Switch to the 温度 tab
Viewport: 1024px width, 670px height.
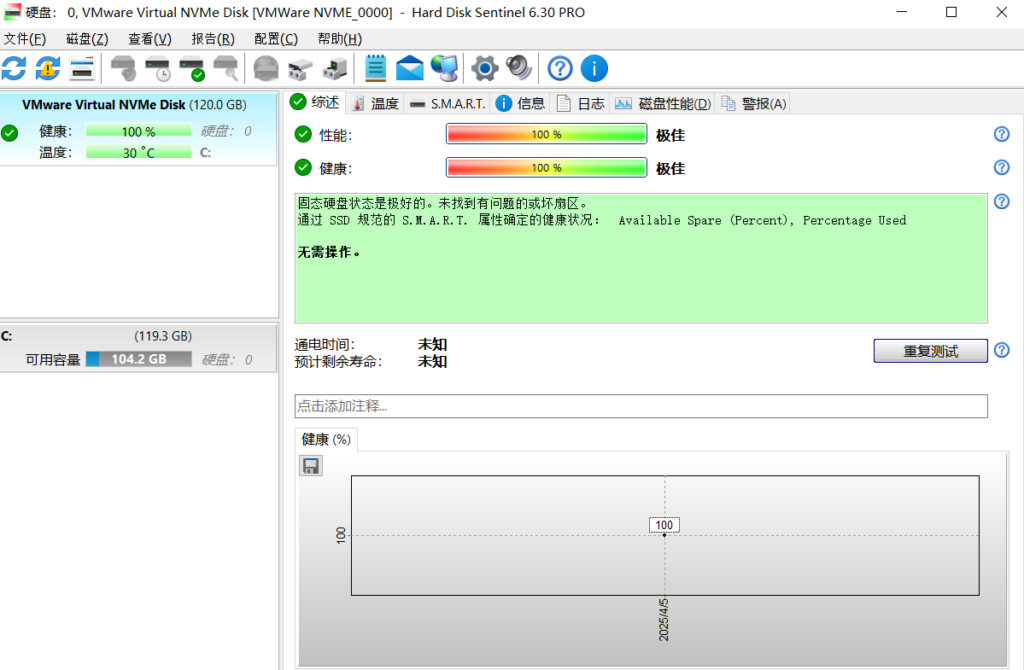click(375, 103)
